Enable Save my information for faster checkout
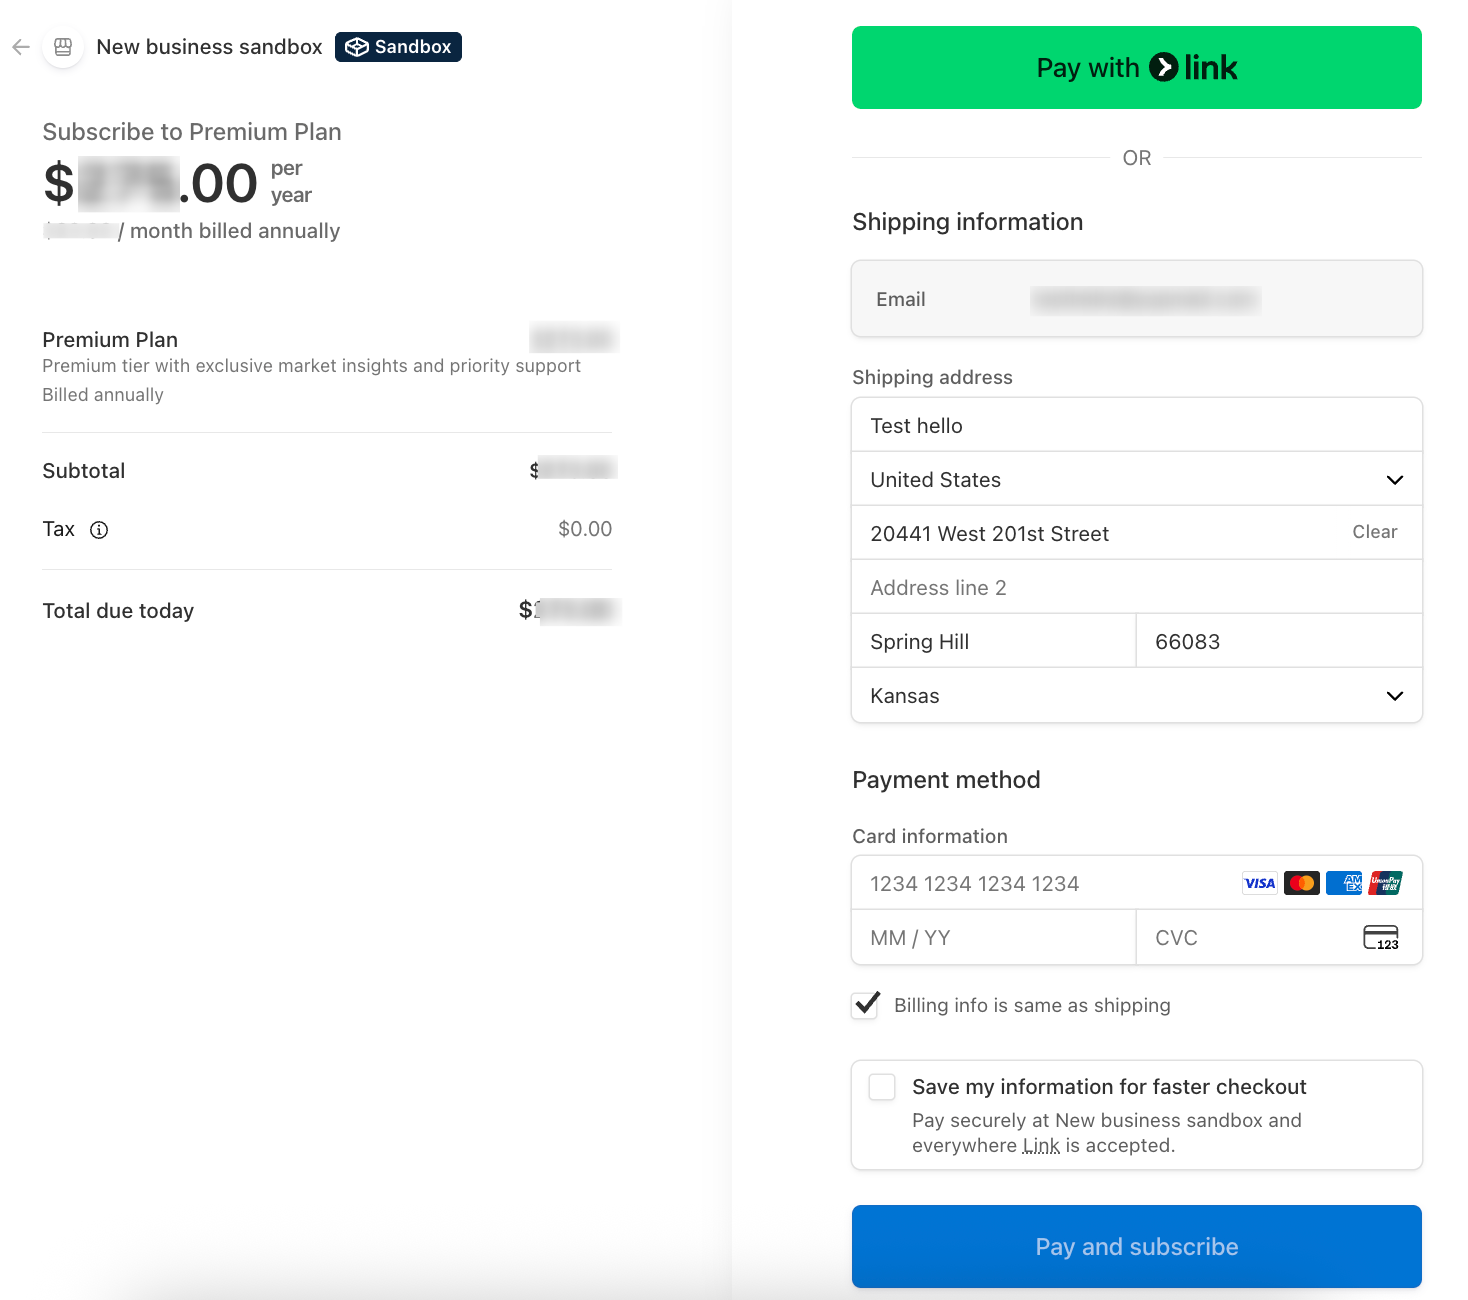The height and width of the screenshot is (1300, 1468). click(881, 1087)
